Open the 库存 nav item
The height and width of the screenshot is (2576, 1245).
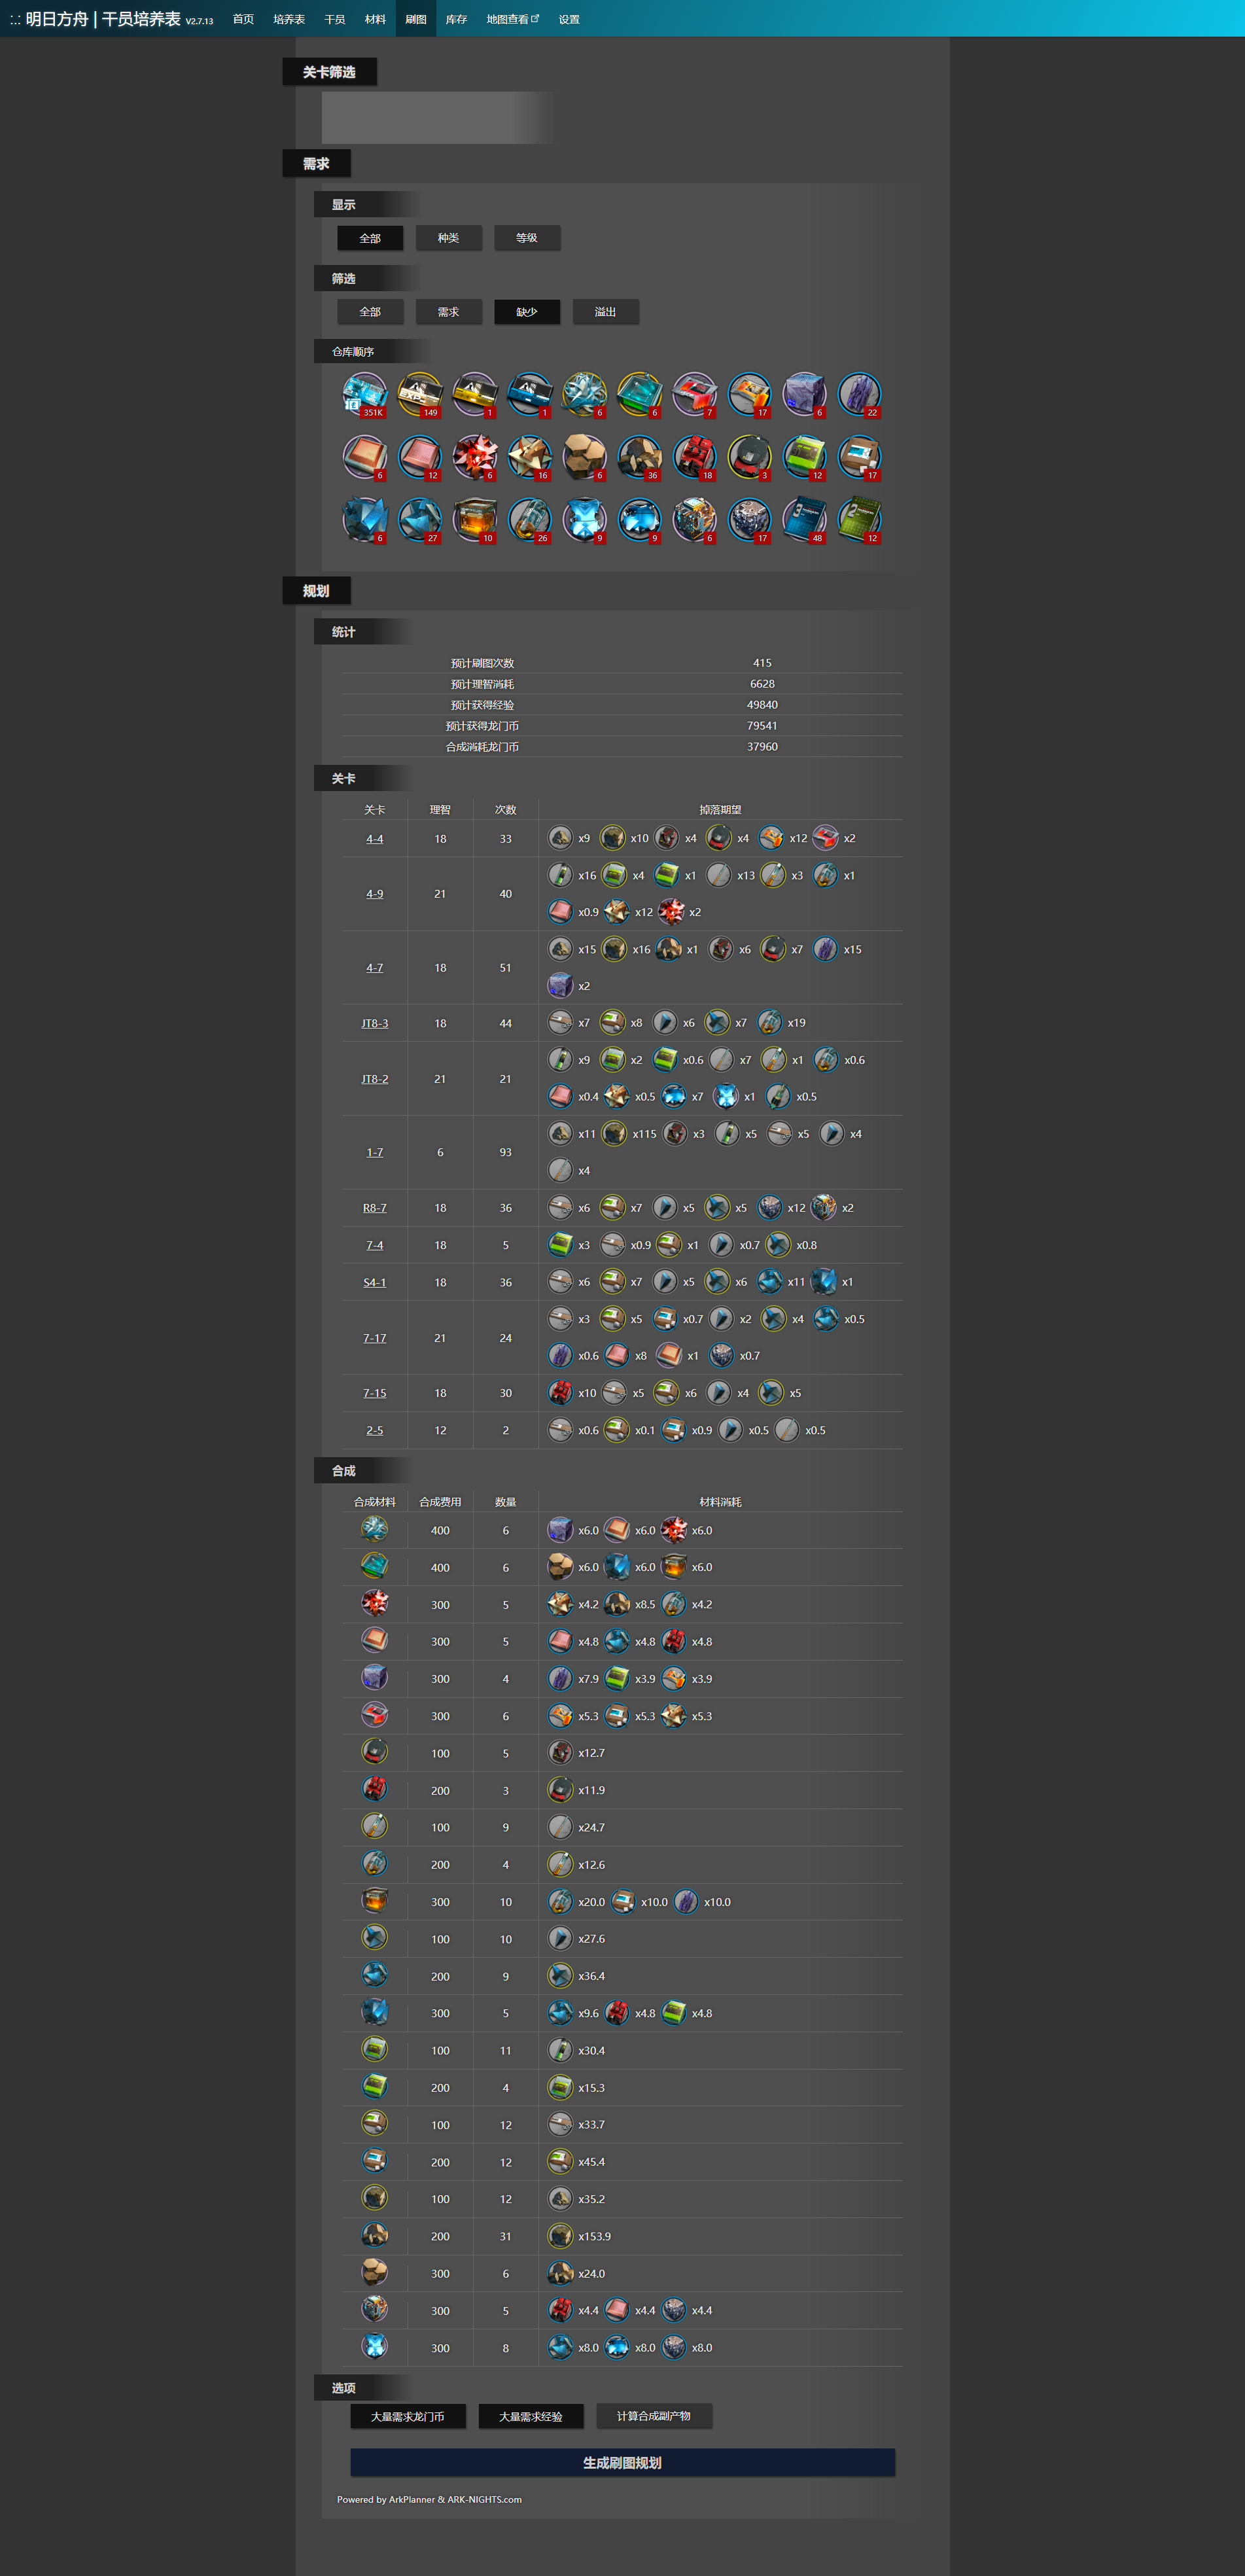pyautogui.click(x=456, y=19)
